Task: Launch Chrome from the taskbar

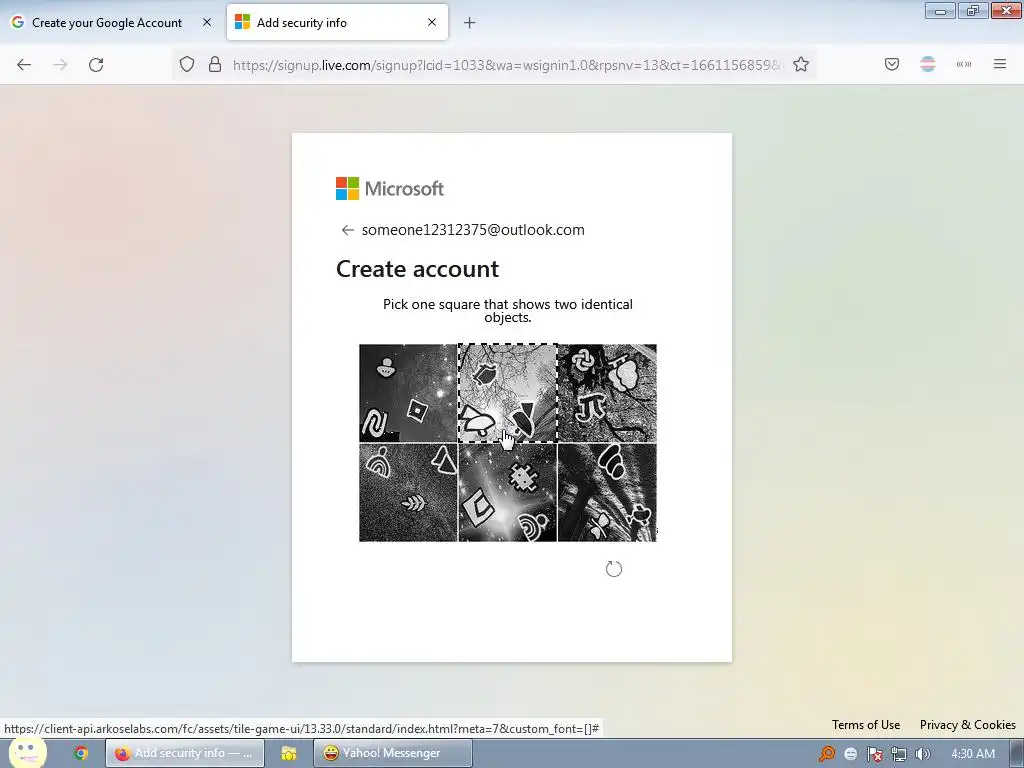Action: point(81,753)
